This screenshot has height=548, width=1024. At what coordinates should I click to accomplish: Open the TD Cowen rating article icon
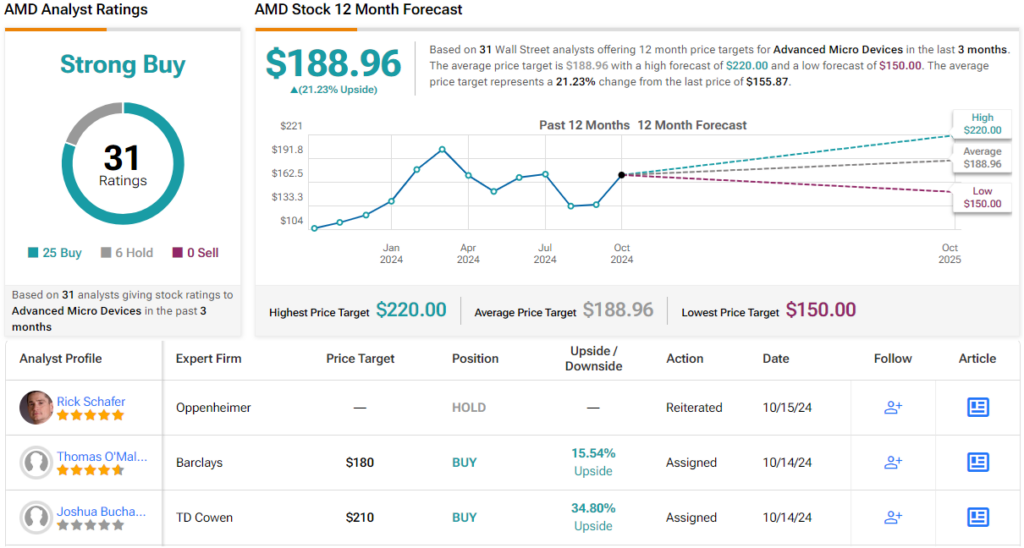tap(977, 517)
